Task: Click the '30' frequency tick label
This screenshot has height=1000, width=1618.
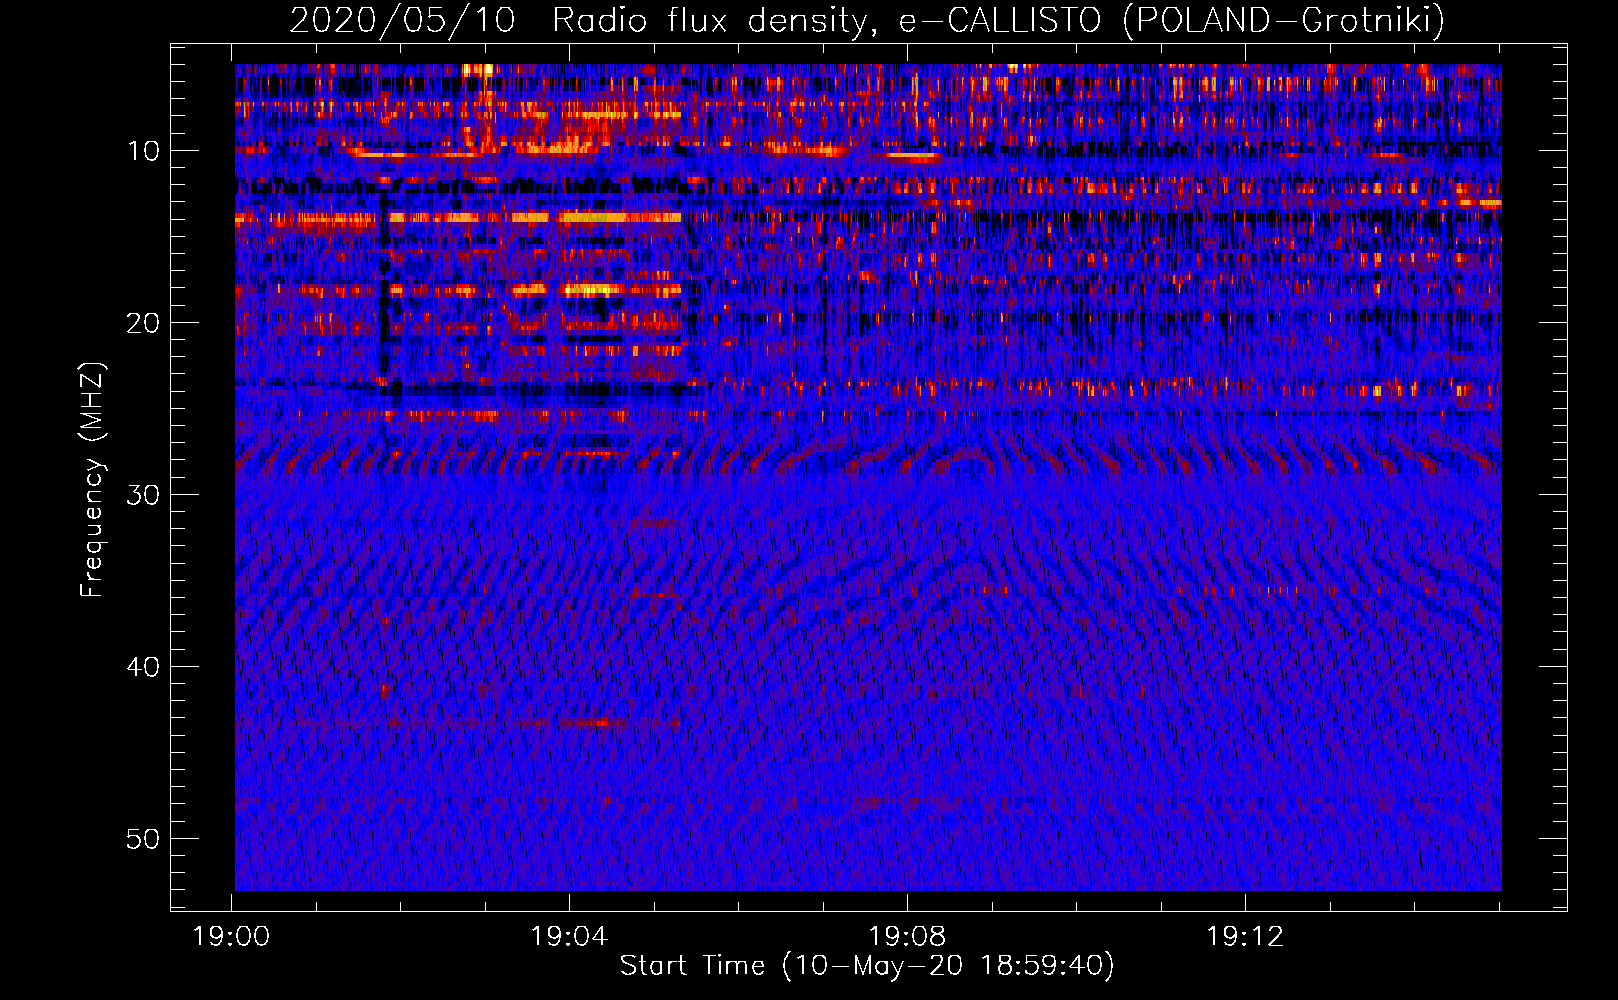Action: [144, 495]
